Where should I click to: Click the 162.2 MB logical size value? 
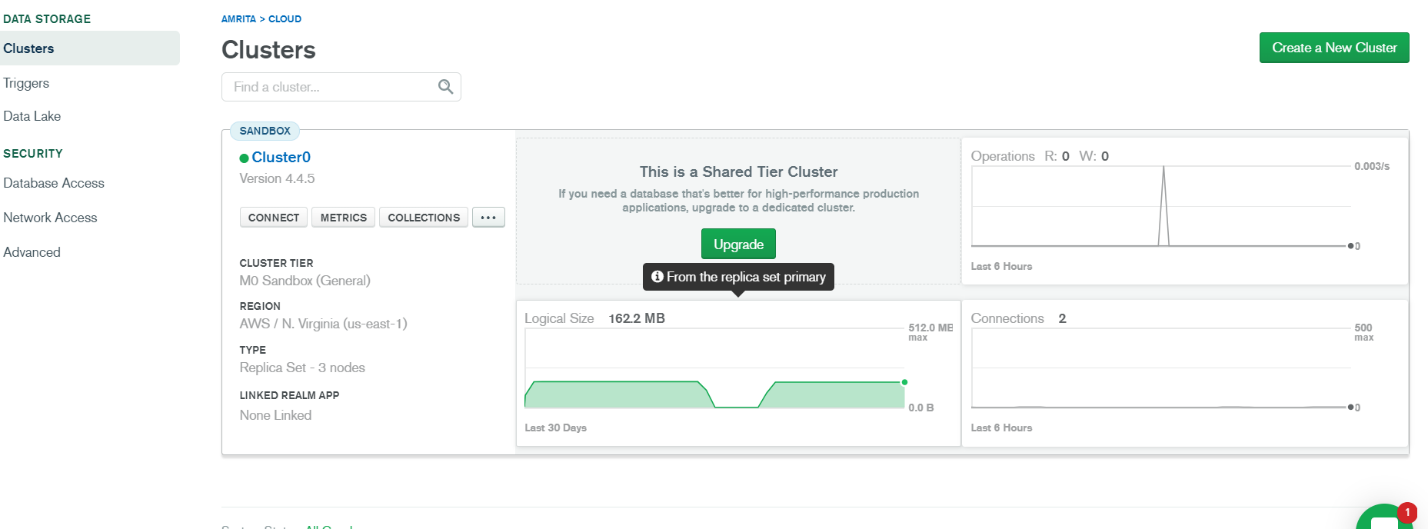click(x=637, y=319)
